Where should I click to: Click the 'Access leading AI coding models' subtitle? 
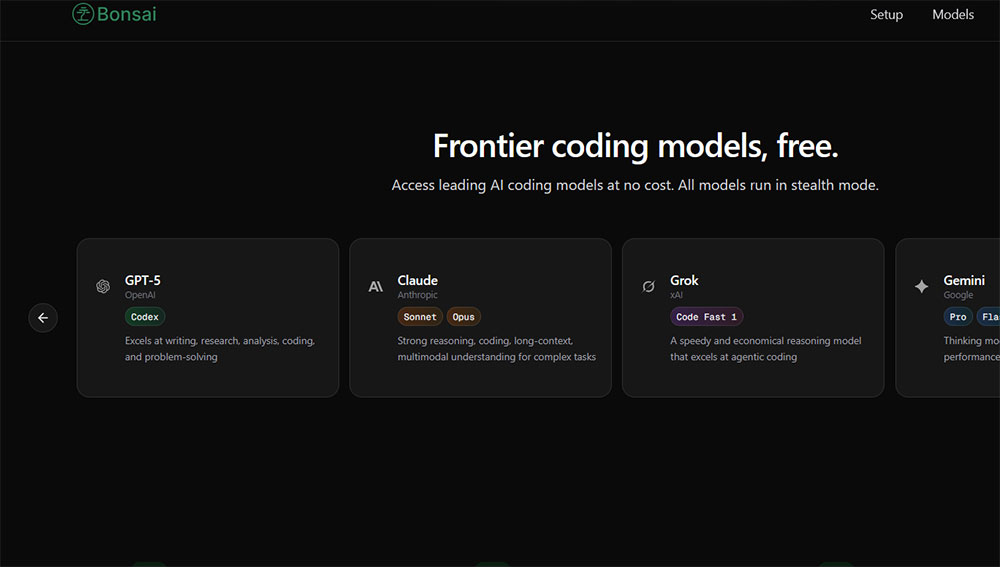(635, 185)
